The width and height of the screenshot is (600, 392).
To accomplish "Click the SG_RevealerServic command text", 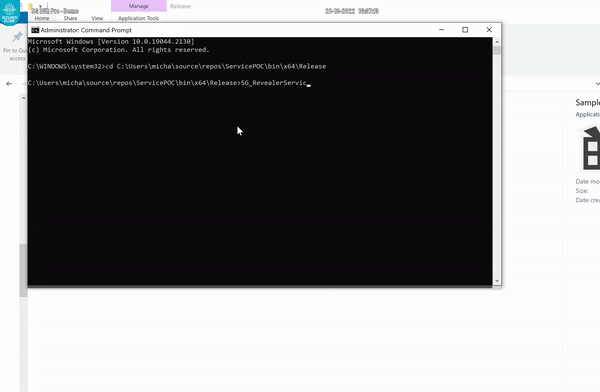I will (274, 83).
